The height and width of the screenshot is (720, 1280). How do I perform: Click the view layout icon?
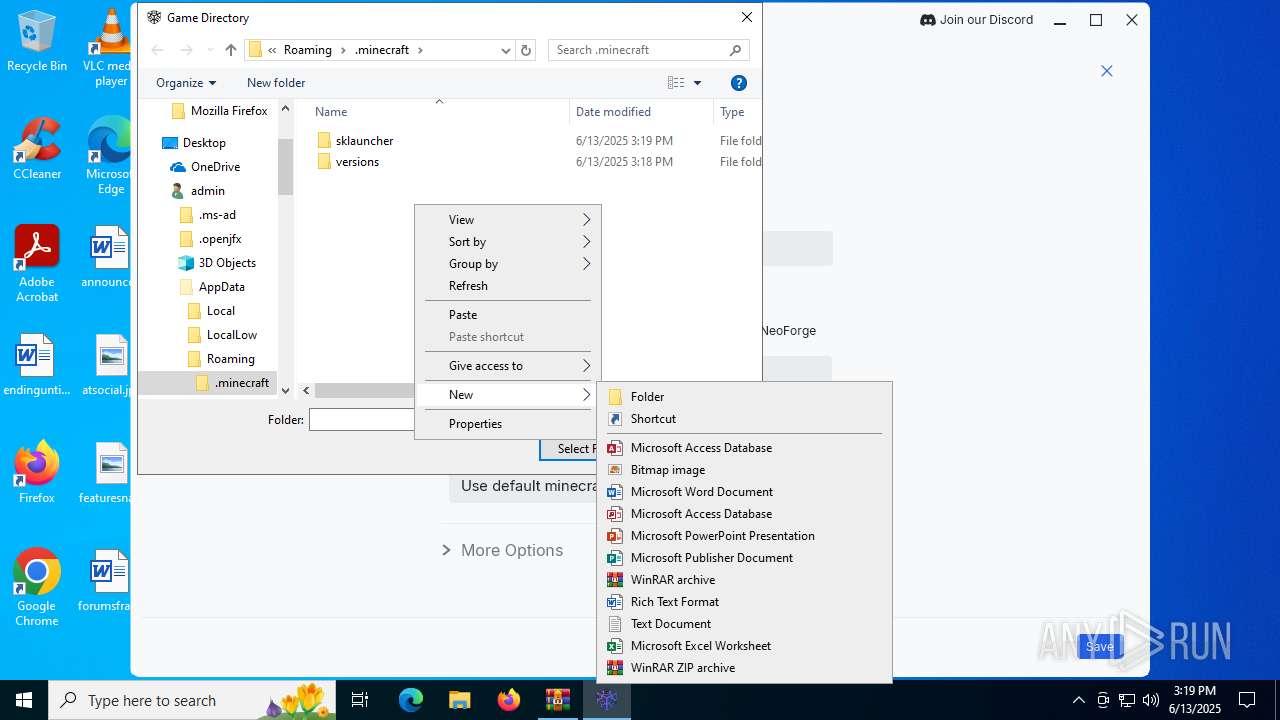[676, 83]
